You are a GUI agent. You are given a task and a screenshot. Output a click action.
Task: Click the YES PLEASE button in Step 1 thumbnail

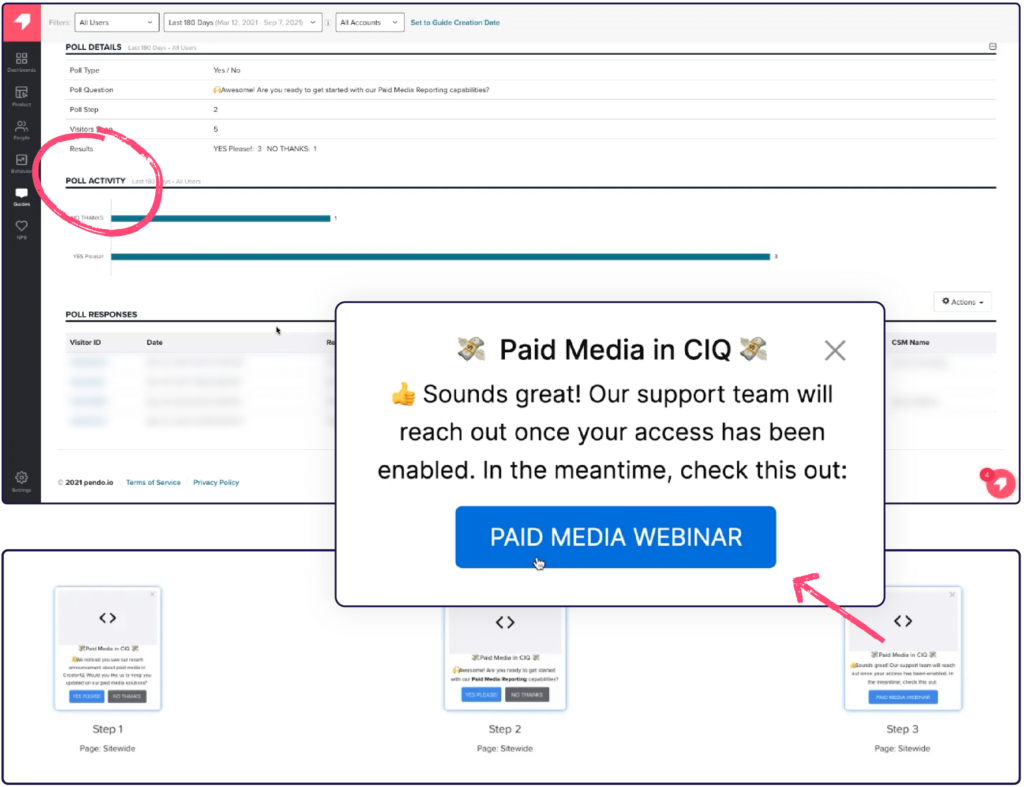[86, 696]
